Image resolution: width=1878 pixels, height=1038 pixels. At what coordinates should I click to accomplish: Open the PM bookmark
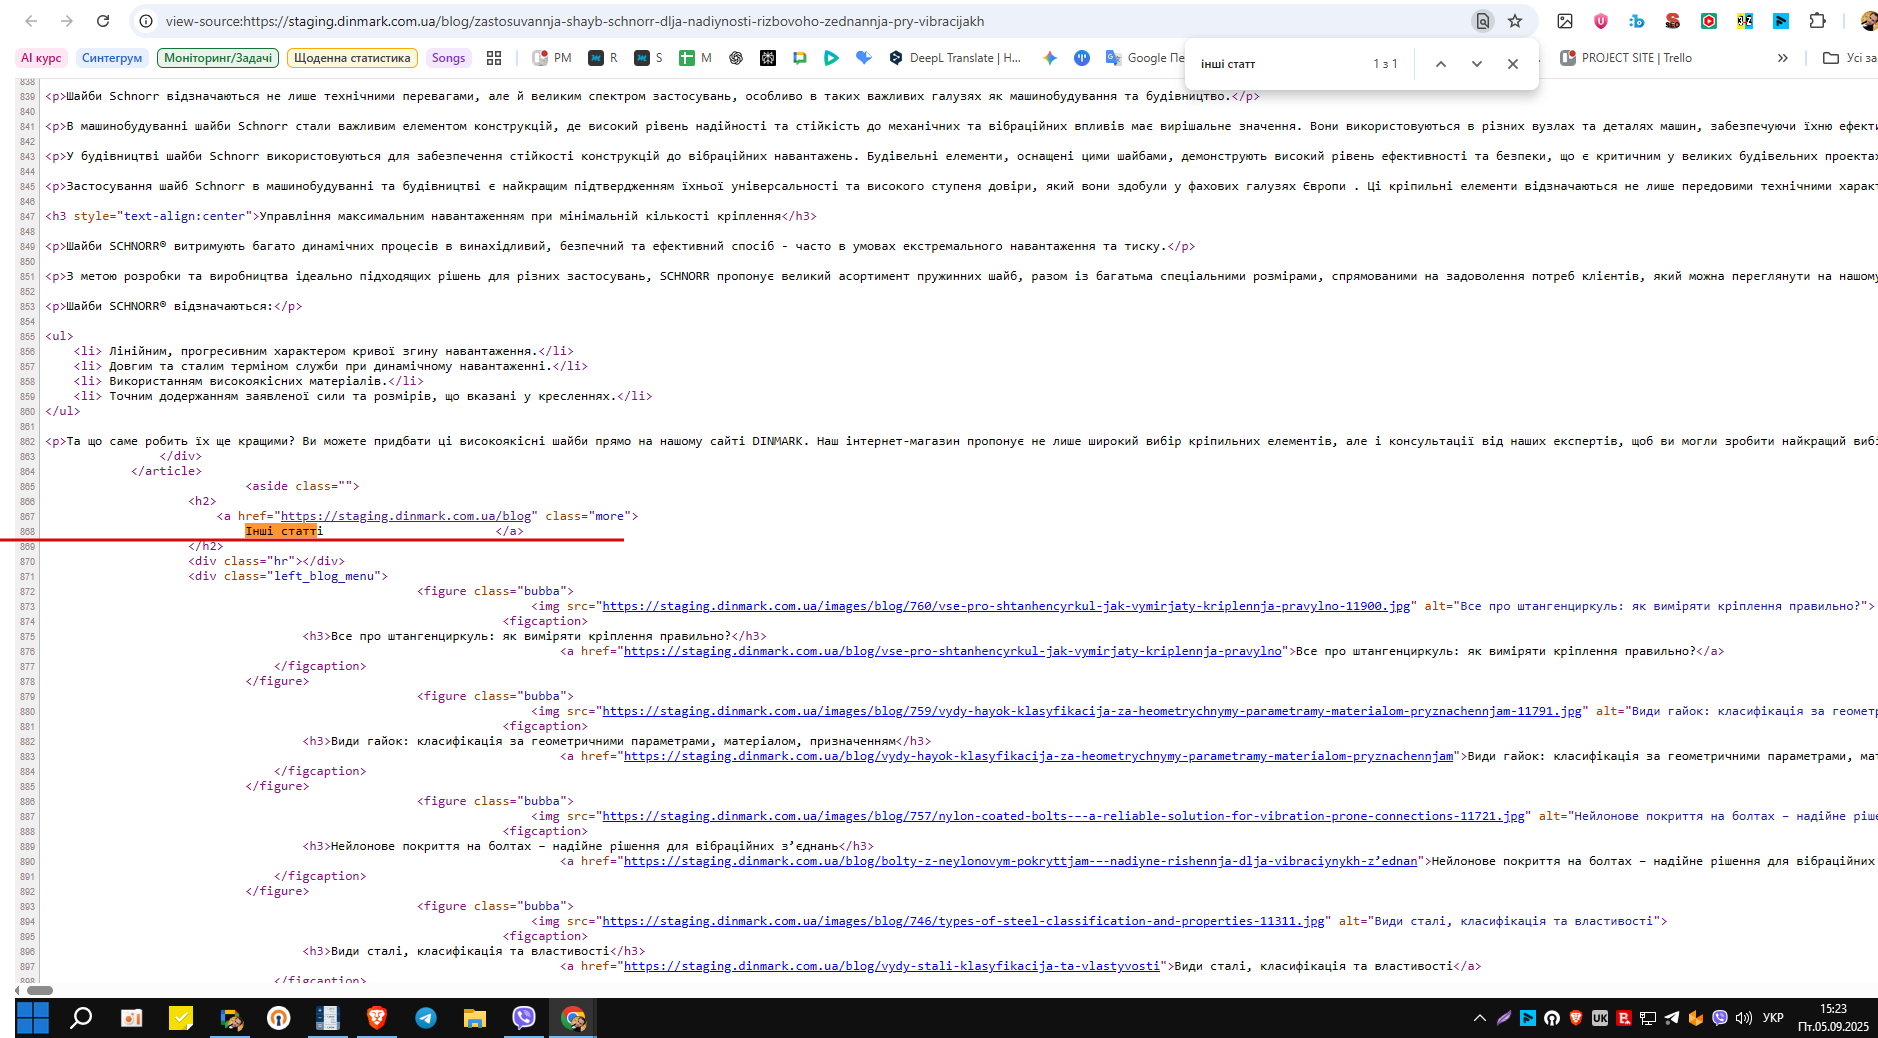click(x=552, y=58)
